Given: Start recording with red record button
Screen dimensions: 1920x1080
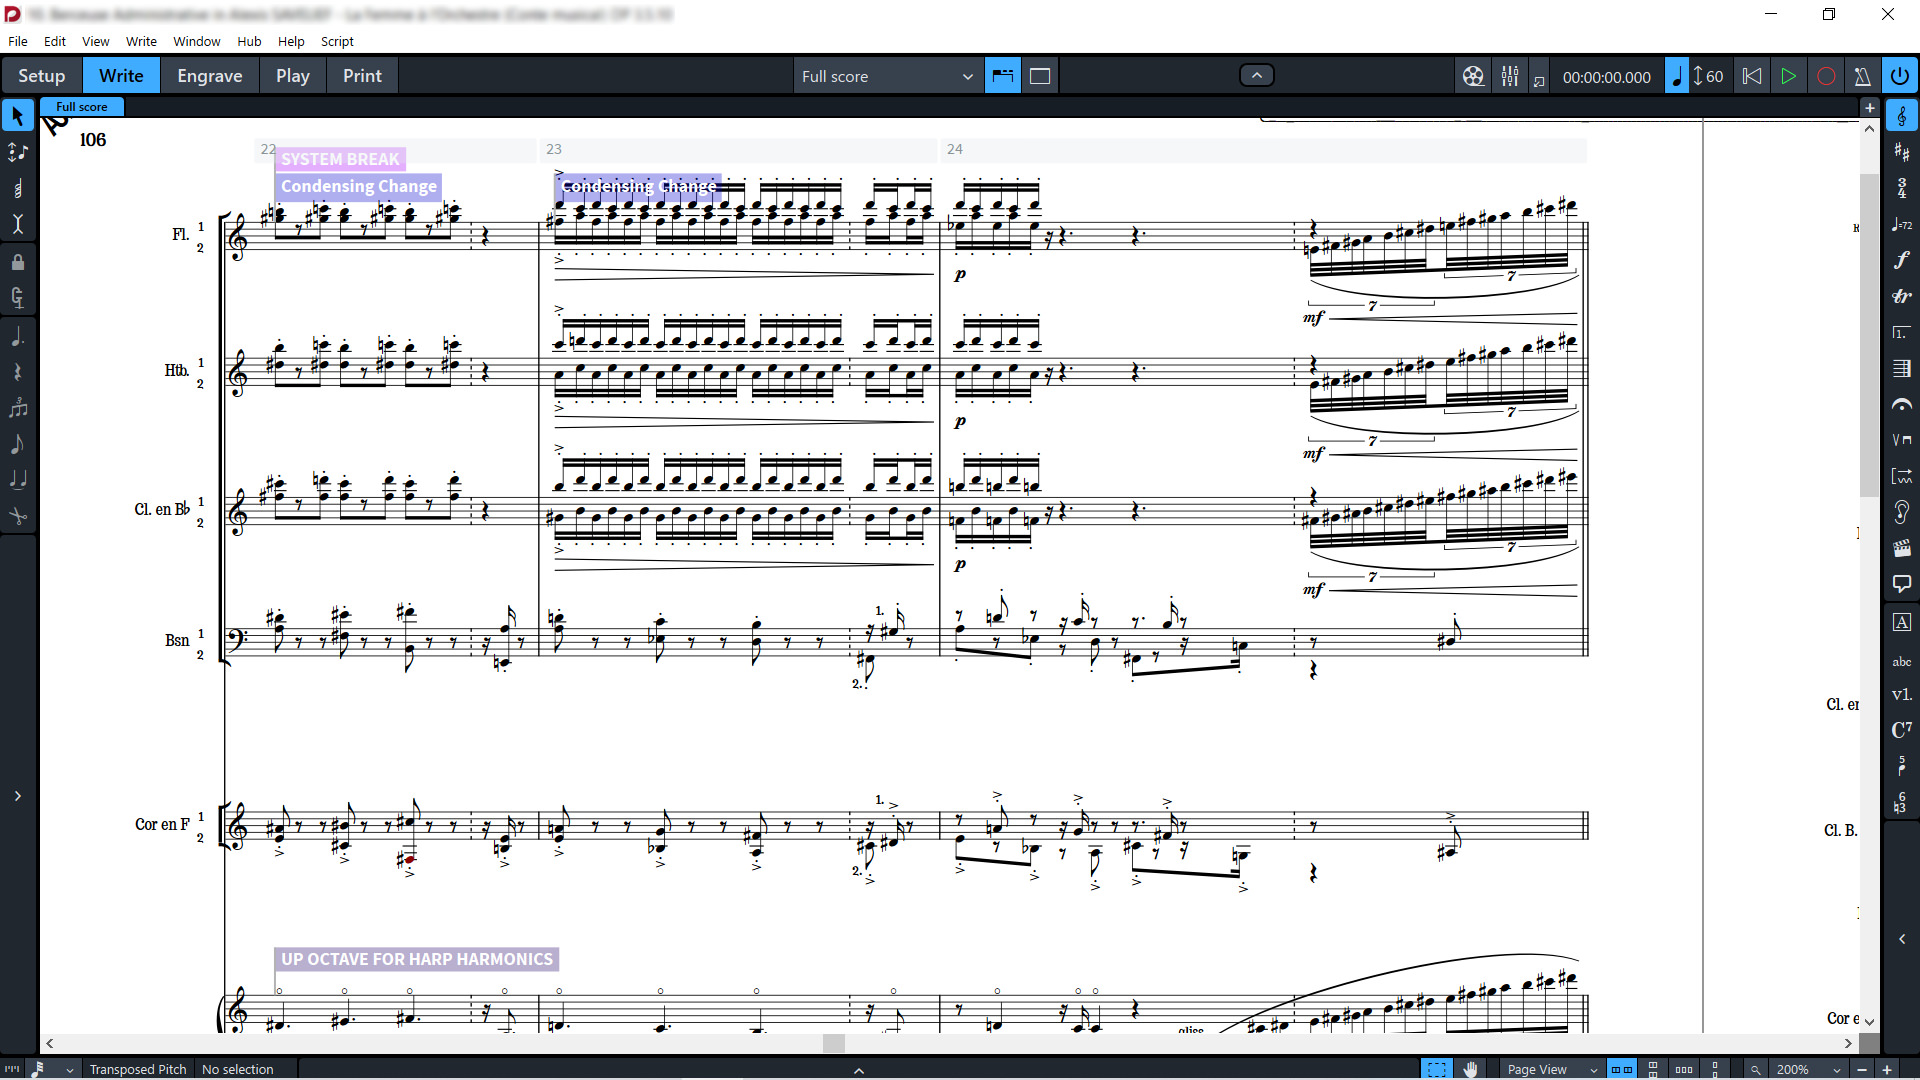Looking at the screenshot, I should 1826,76.
